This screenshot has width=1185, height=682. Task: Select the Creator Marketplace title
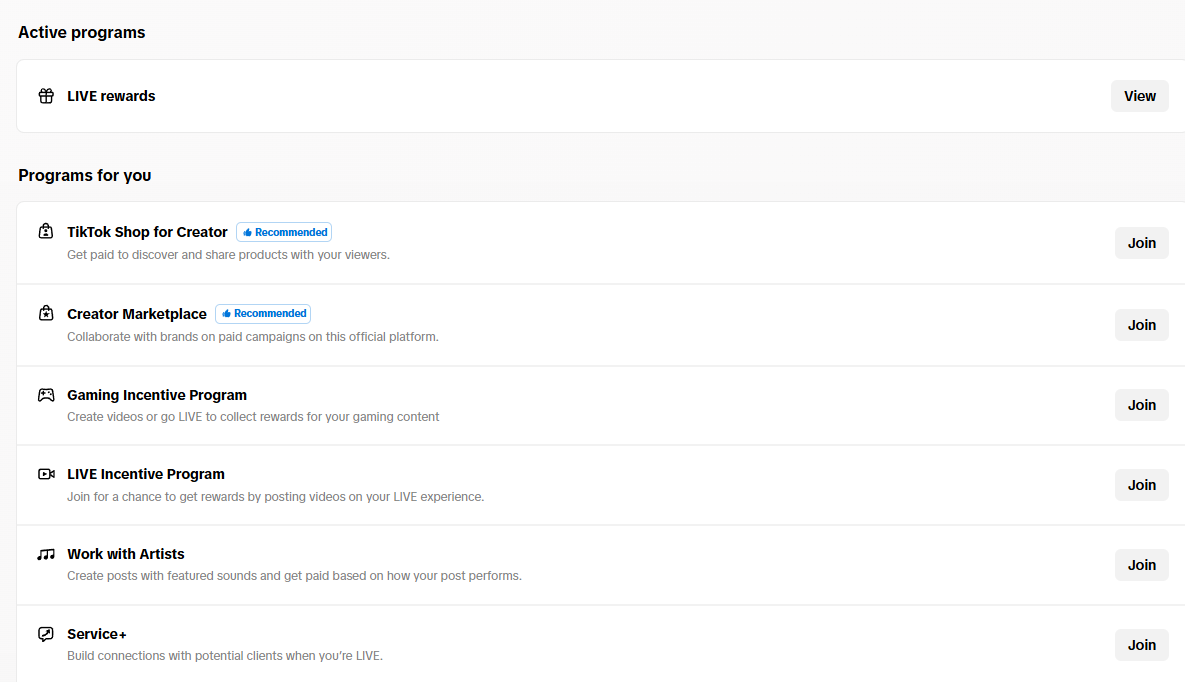(137, 314)
